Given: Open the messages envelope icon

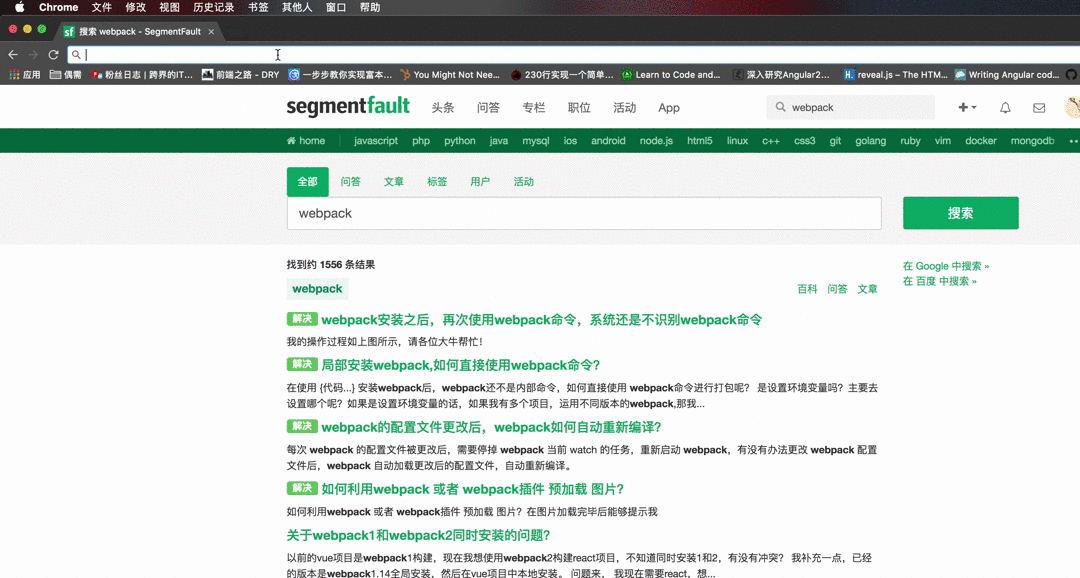Looking at the screenshot, I should pyautogui.click(x=1039, y=107).
